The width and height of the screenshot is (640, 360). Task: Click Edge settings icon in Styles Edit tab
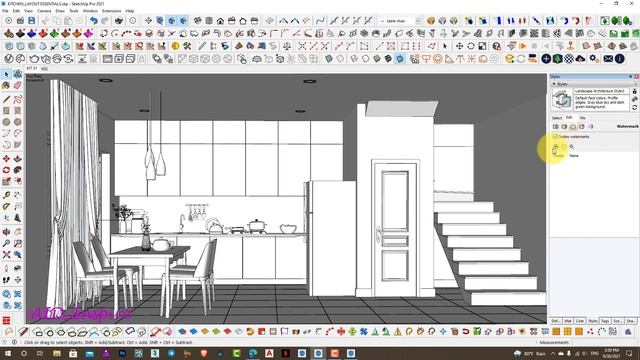click(x=556, y=127)
